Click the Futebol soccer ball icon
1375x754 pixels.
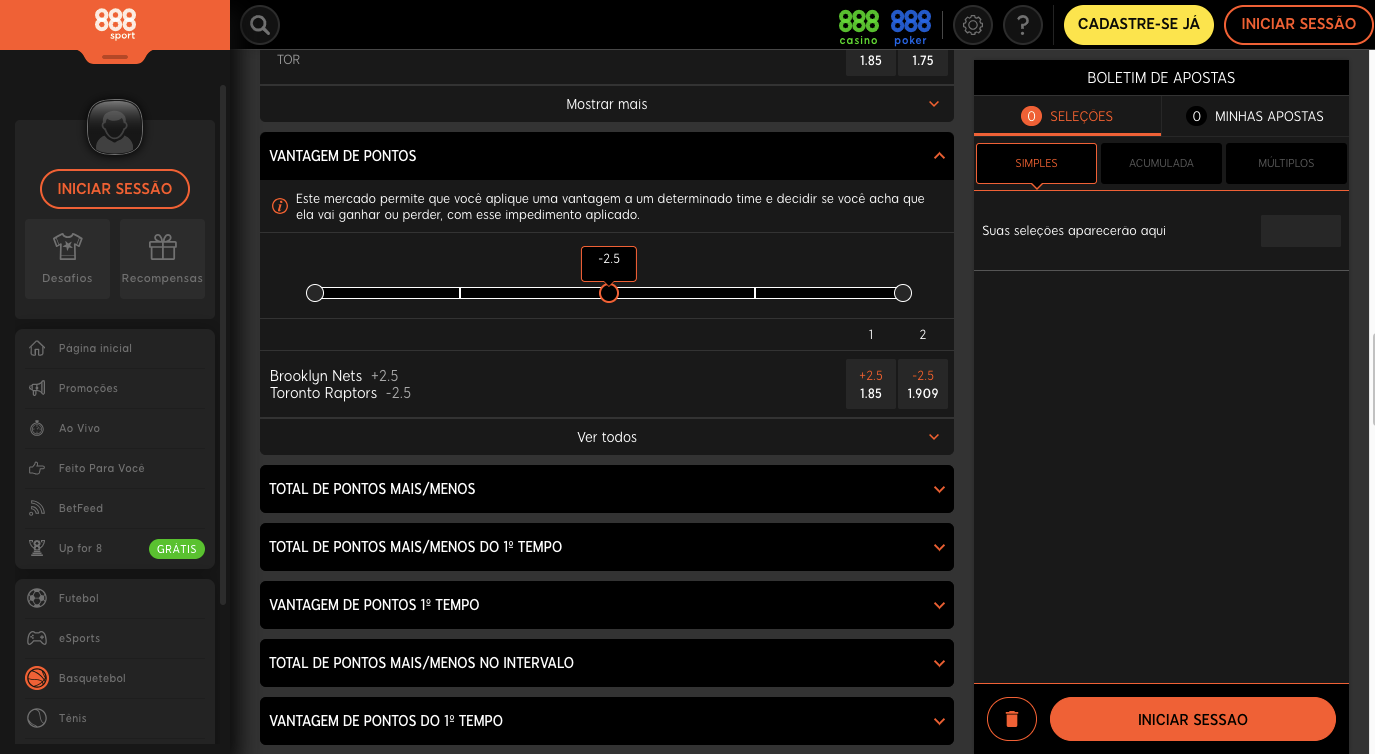37,598
